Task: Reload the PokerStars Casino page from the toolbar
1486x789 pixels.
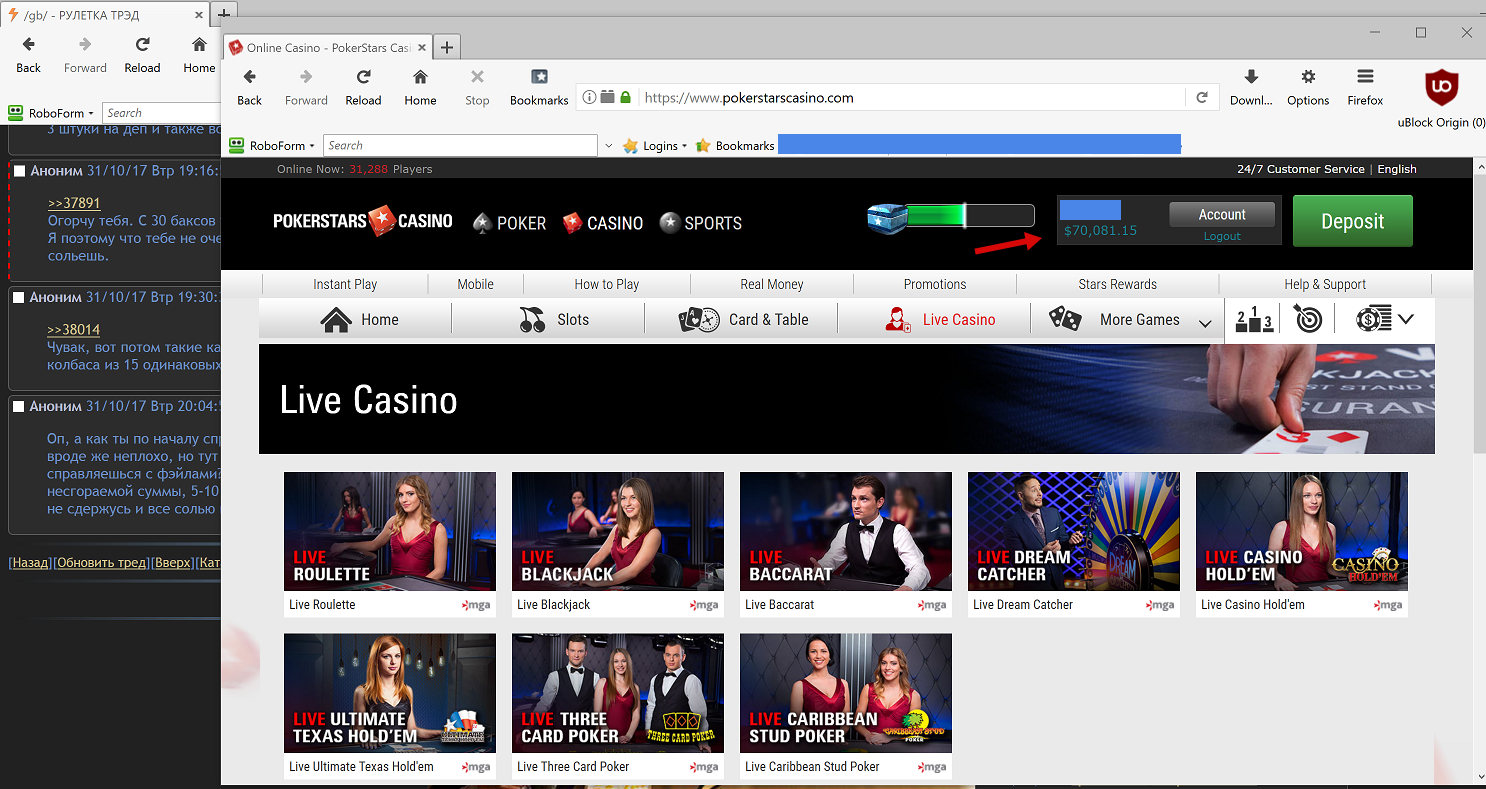Action: click(363, 86)
